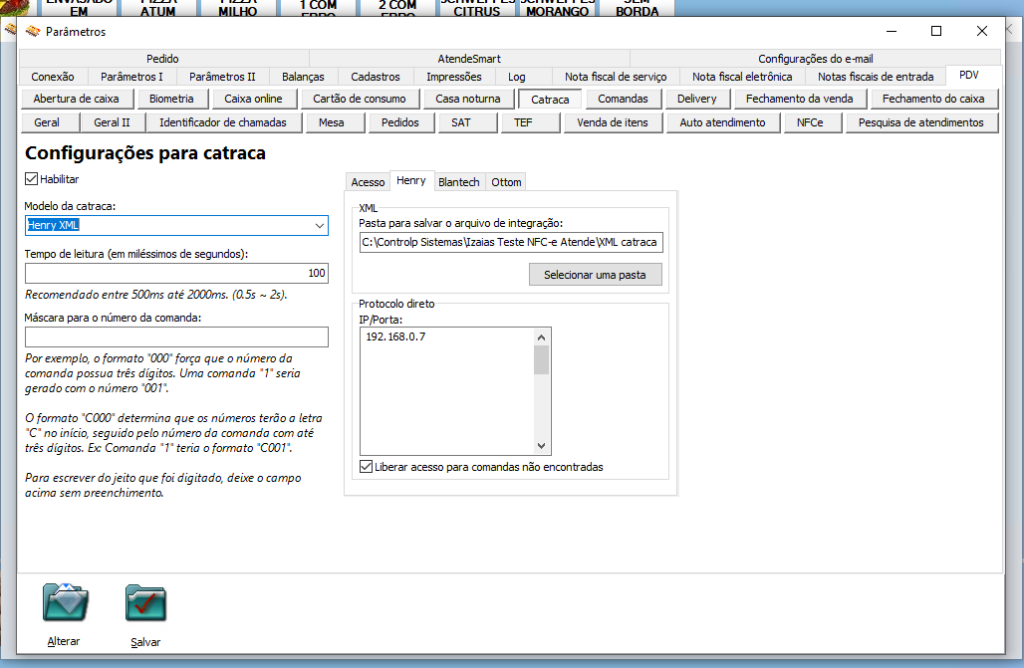Click the Selecionar uma pasta button
Screen dimensions: 1024x668
[595, 274]
